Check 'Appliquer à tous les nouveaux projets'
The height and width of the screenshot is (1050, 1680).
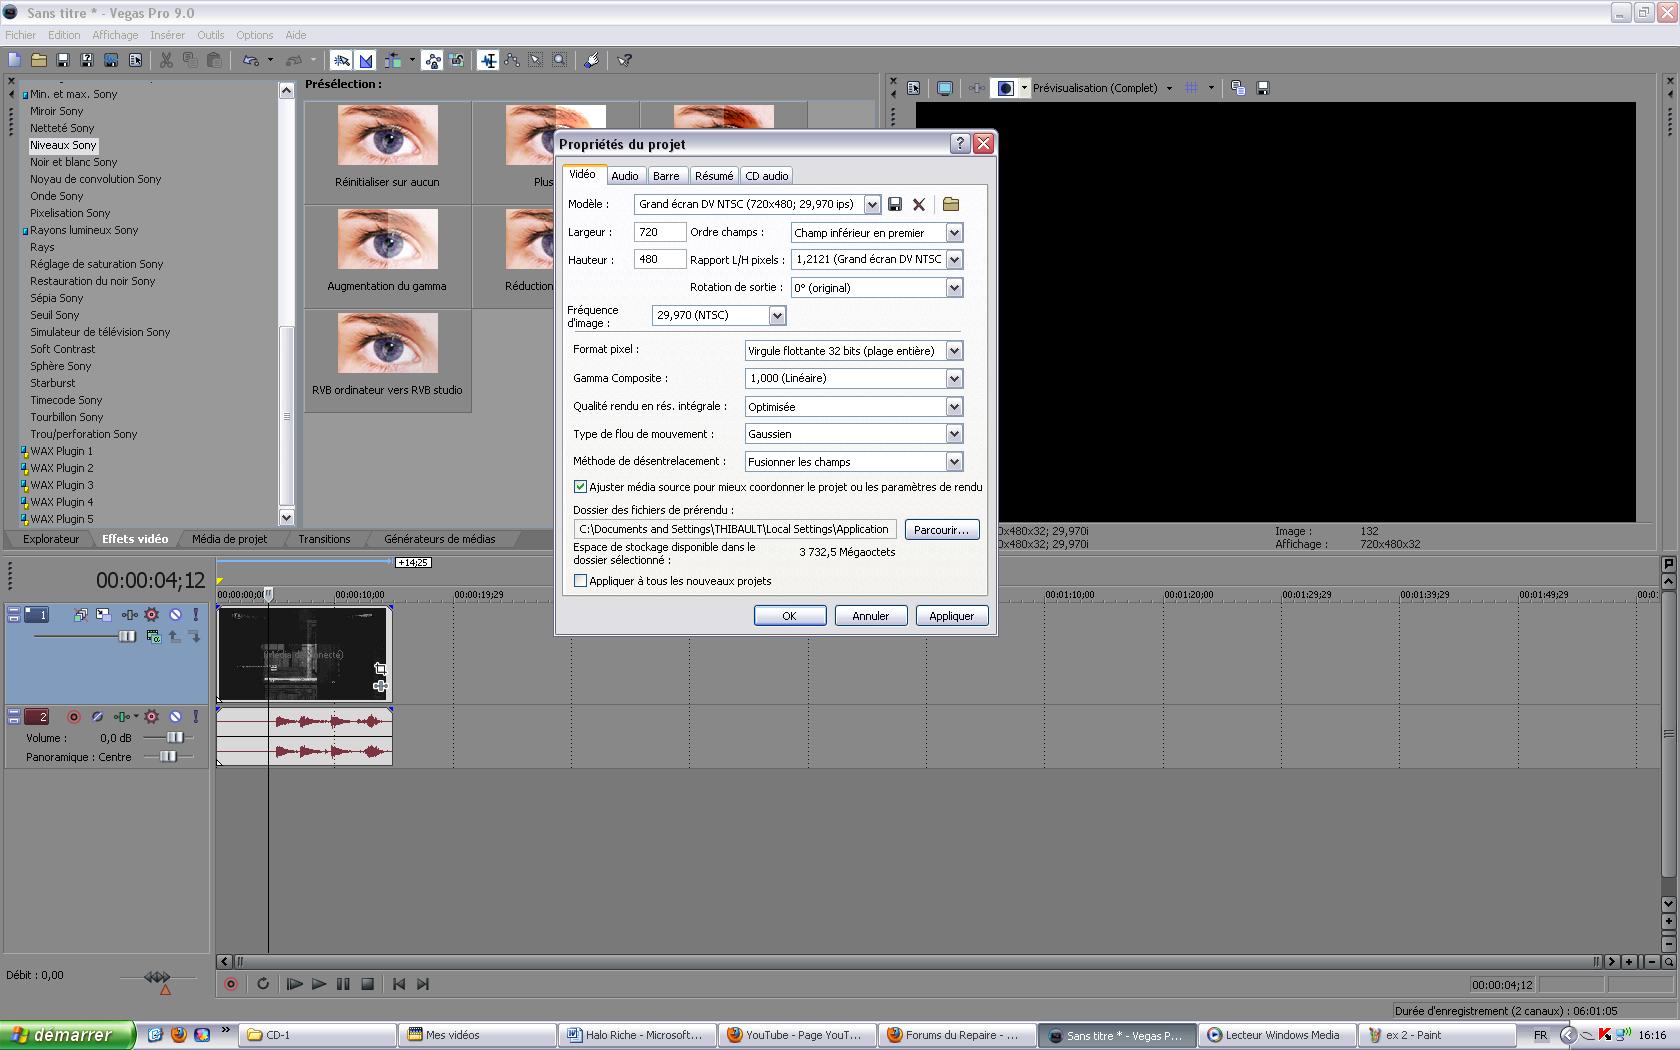[x=580, y=581]
